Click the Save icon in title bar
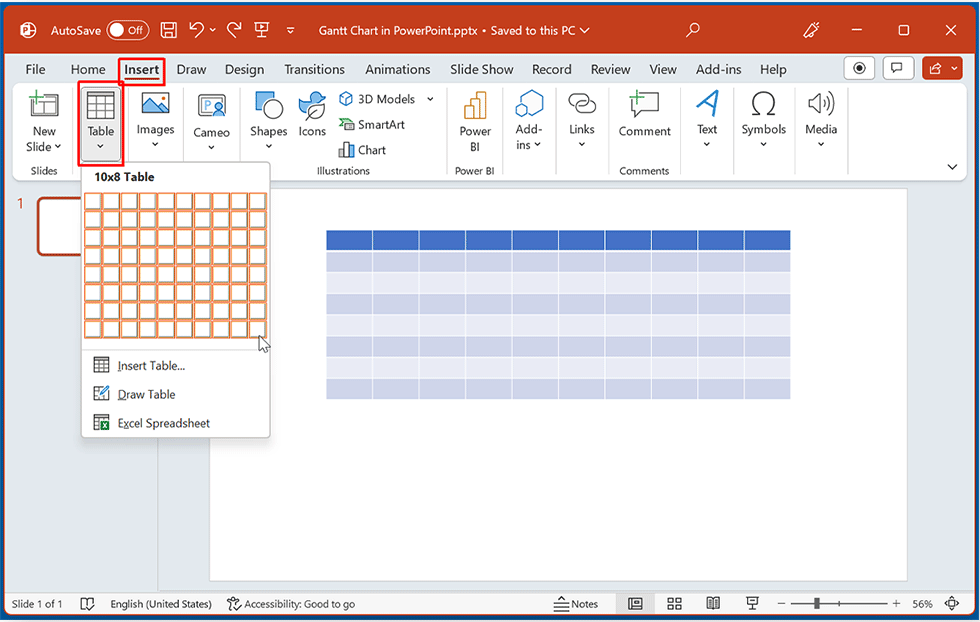Viewport: 980px width, 622px height. (x=169, y=30)
